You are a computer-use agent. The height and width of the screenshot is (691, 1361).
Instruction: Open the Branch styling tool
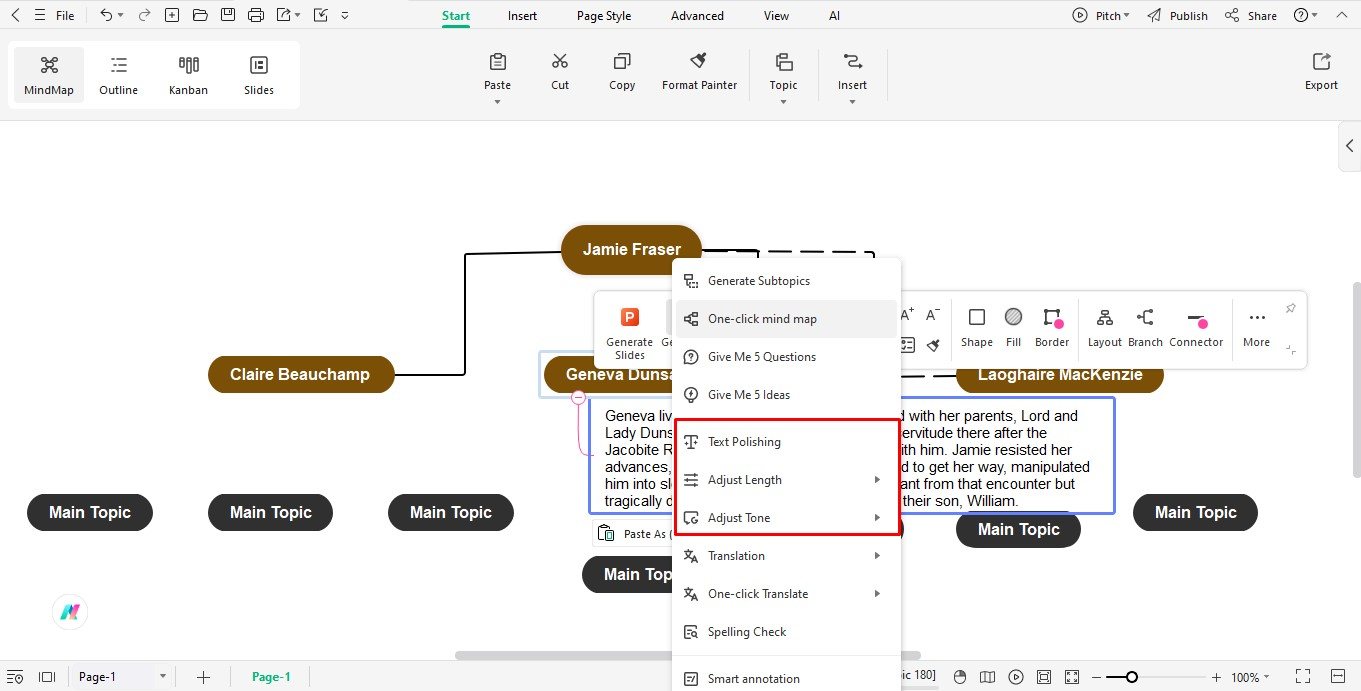[1145, 326]
